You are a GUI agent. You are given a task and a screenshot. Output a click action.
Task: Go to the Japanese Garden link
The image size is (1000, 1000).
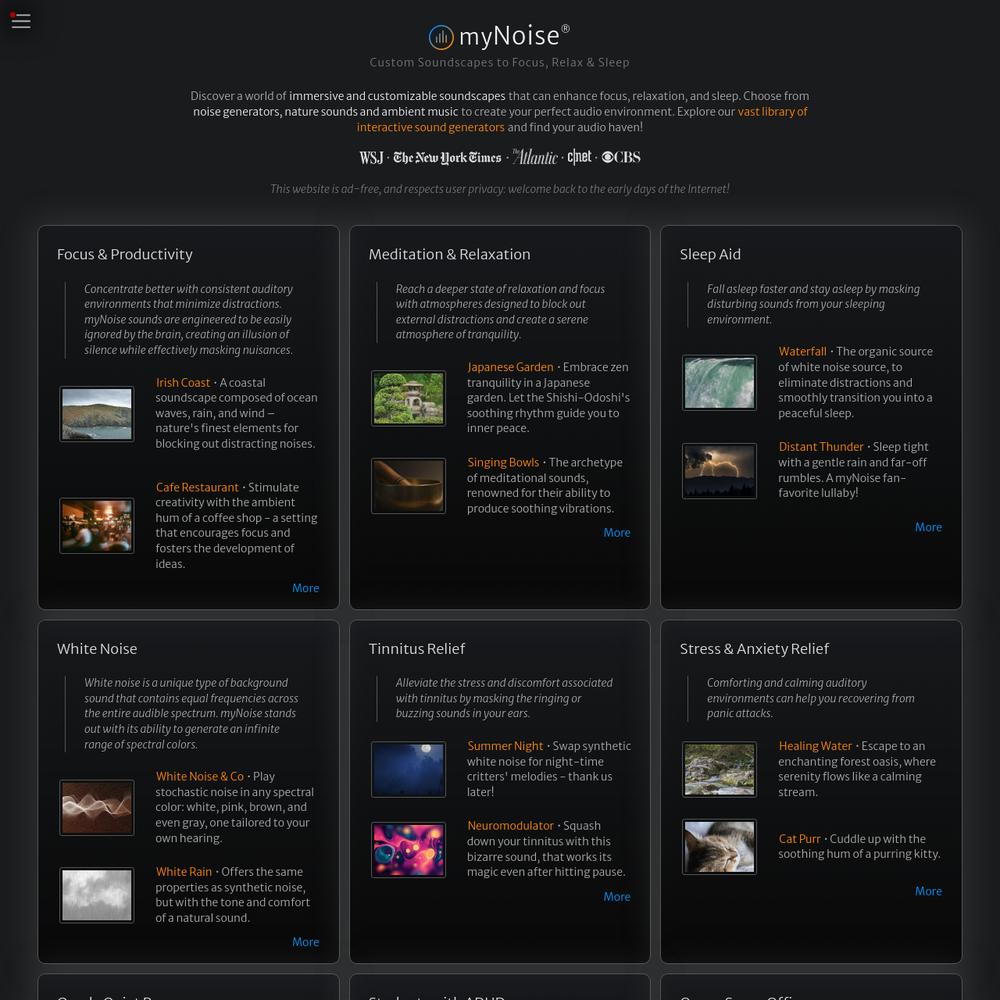coord(510,367)
